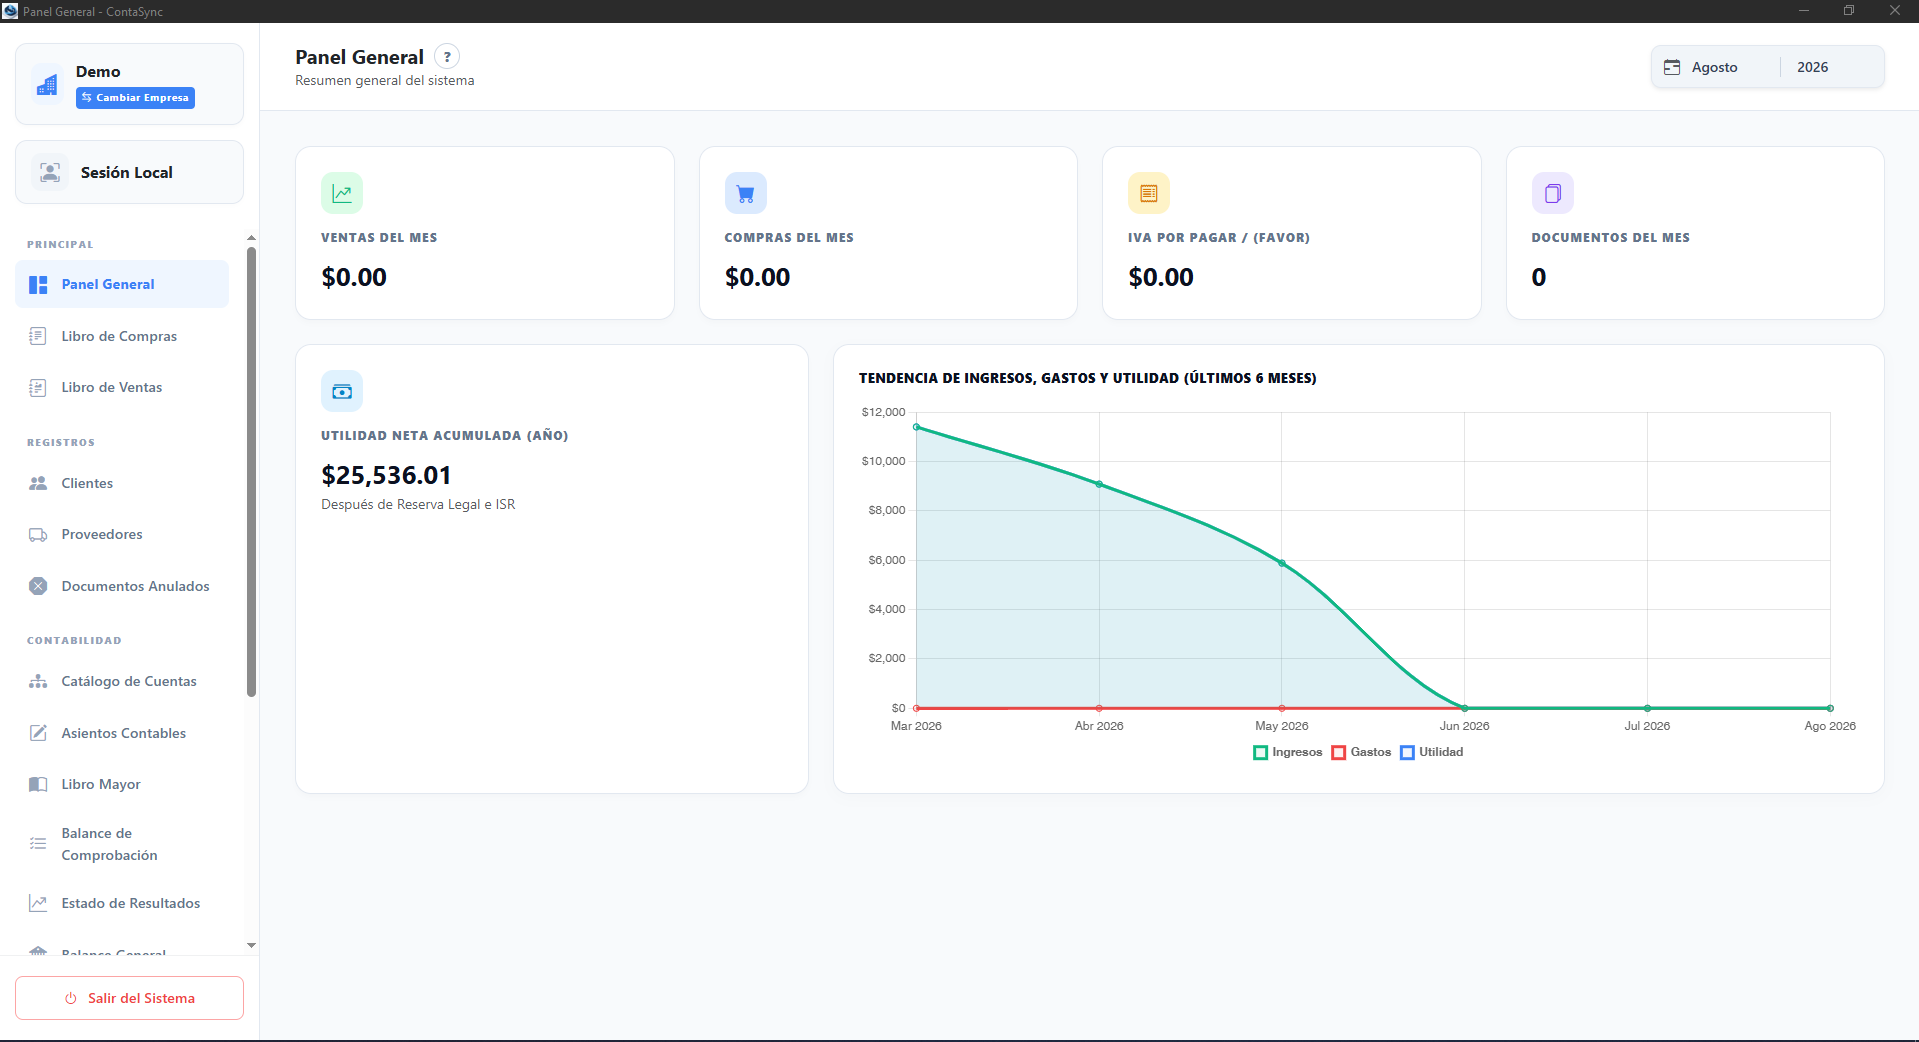Click the Ventas del Mes trend icon

tap(342, 193)
